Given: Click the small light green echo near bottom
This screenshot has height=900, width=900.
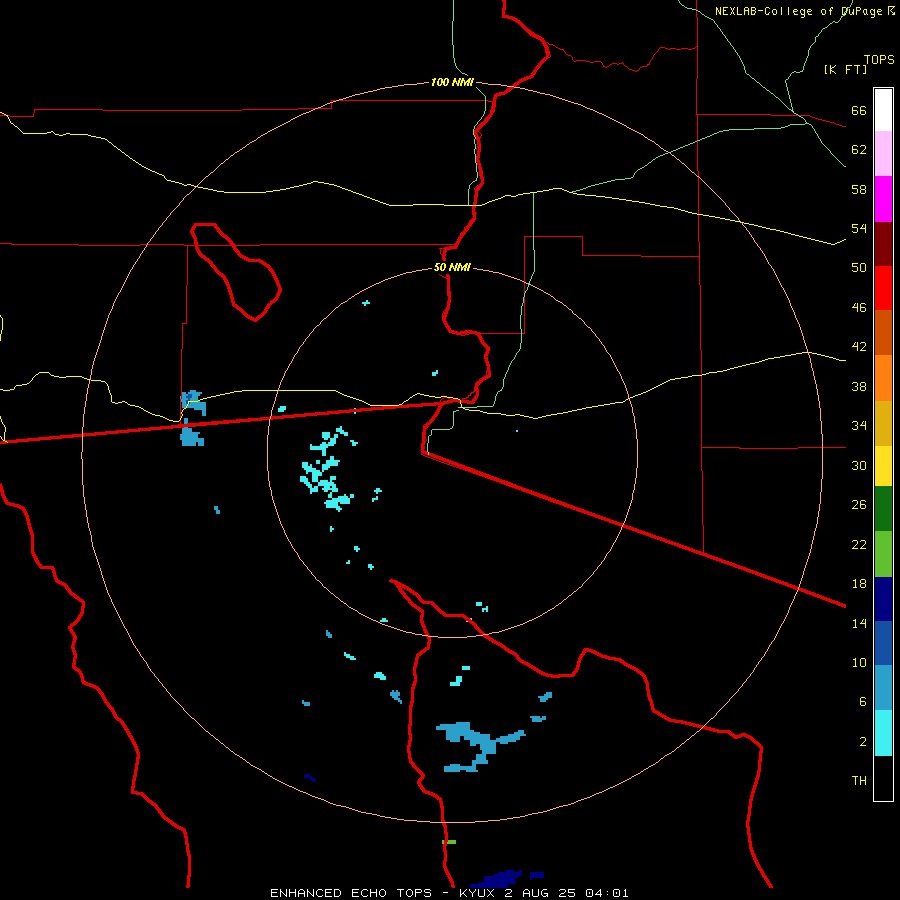Looking at the screenshot, I should click(449, 842).
